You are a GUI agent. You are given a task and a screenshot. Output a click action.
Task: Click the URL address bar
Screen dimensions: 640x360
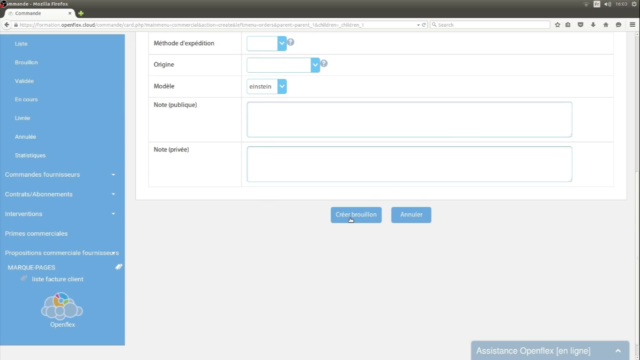pos(216,25)
